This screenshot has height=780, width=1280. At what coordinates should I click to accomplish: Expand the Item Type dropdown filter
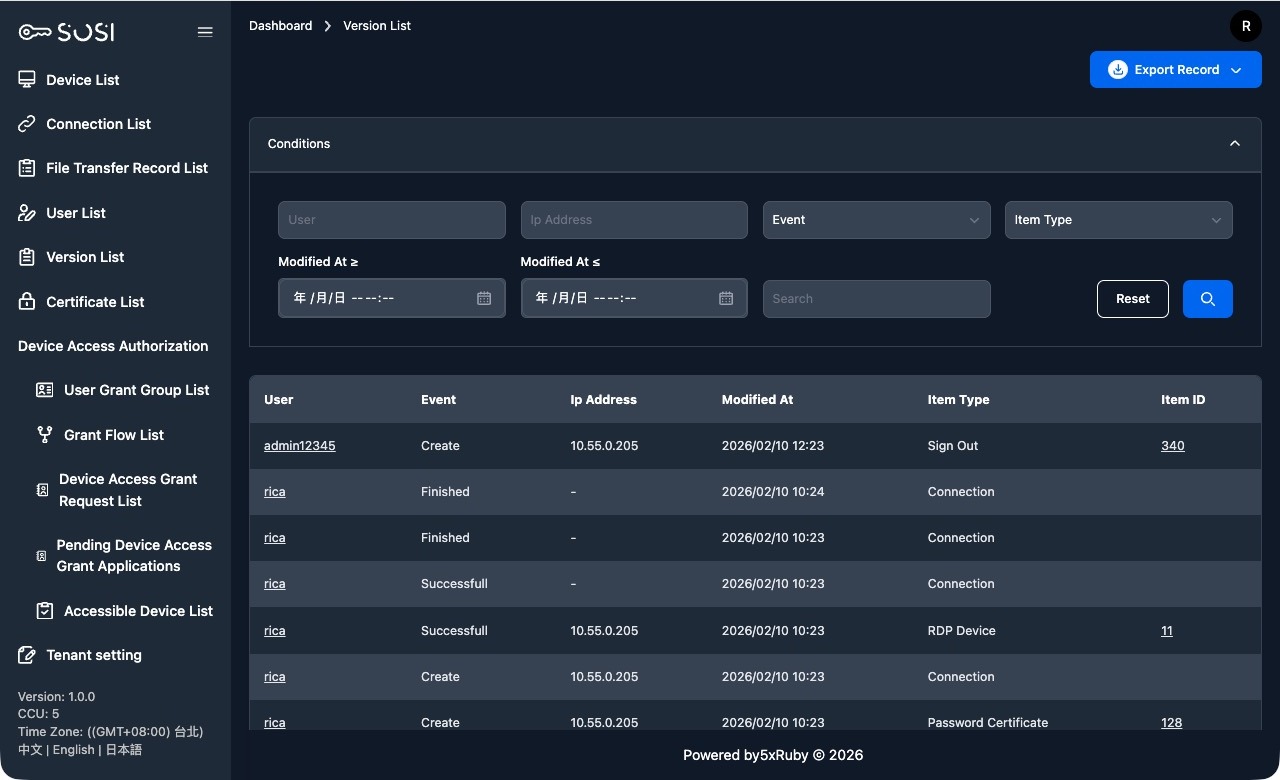click(x=1118, y=220)
